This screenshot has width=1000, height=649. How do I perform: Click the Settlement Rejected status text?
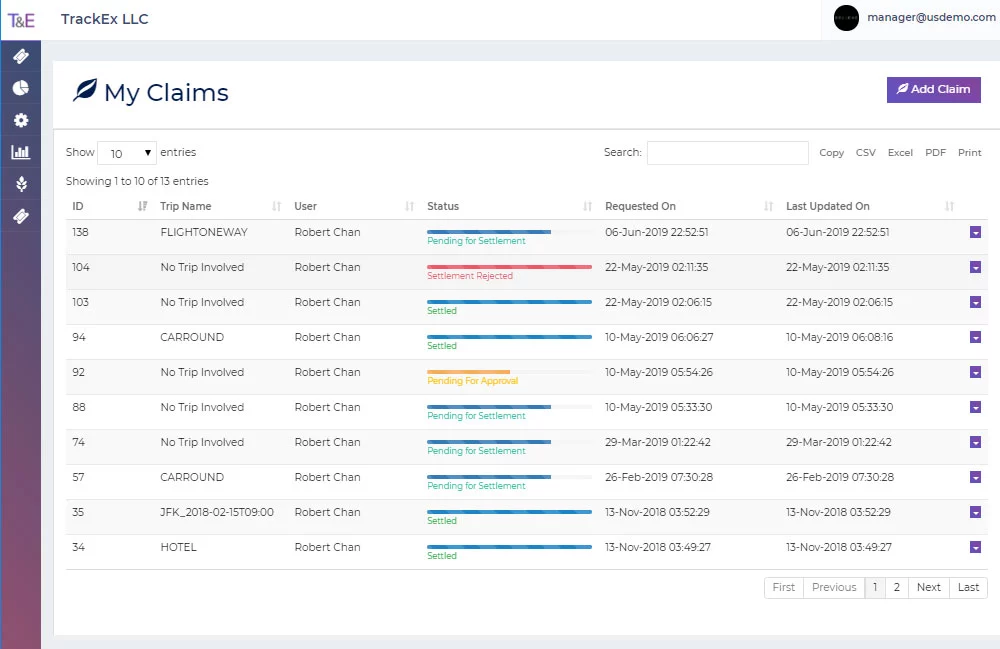[470, 276]
